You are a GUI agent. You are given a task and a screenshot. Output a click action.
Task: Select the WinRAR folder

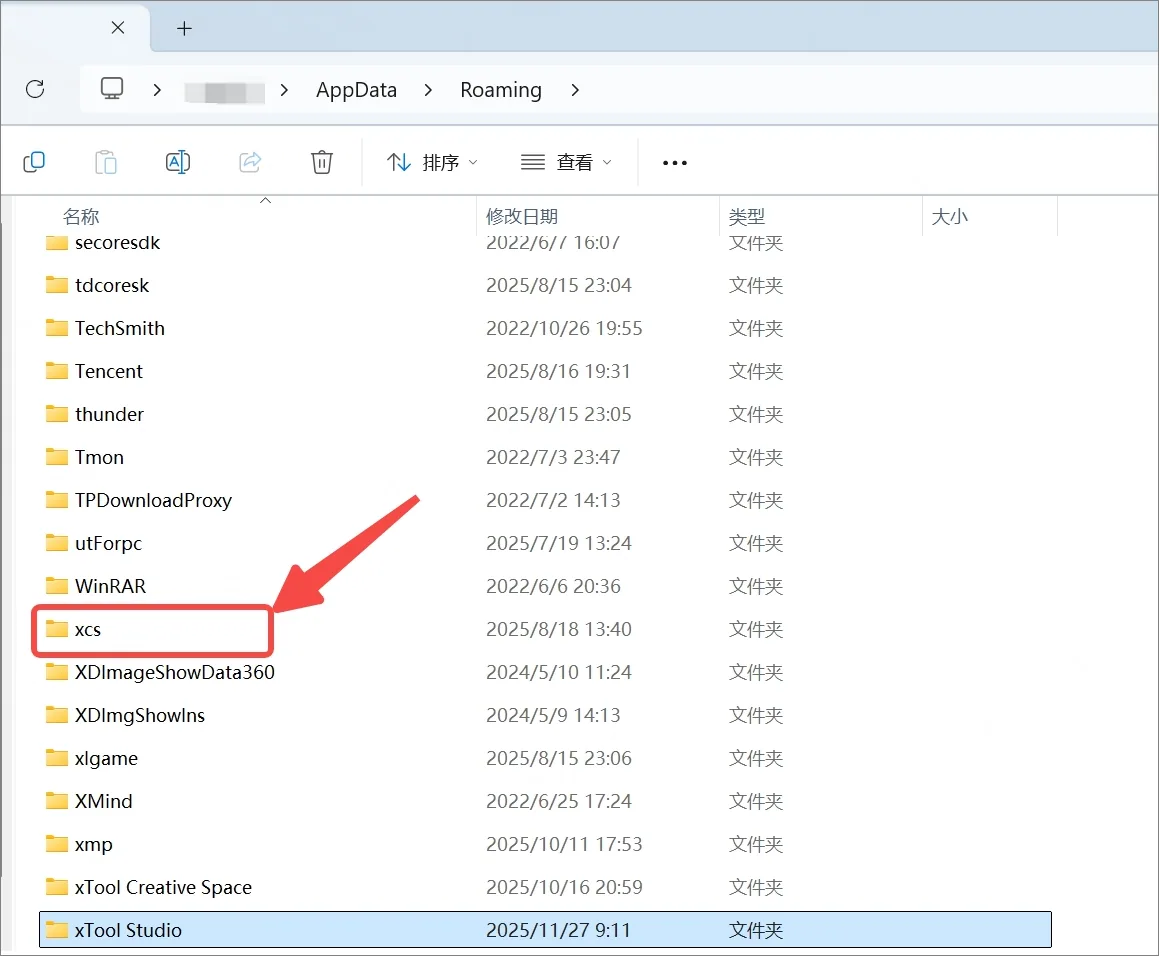[x=545, y=586]
